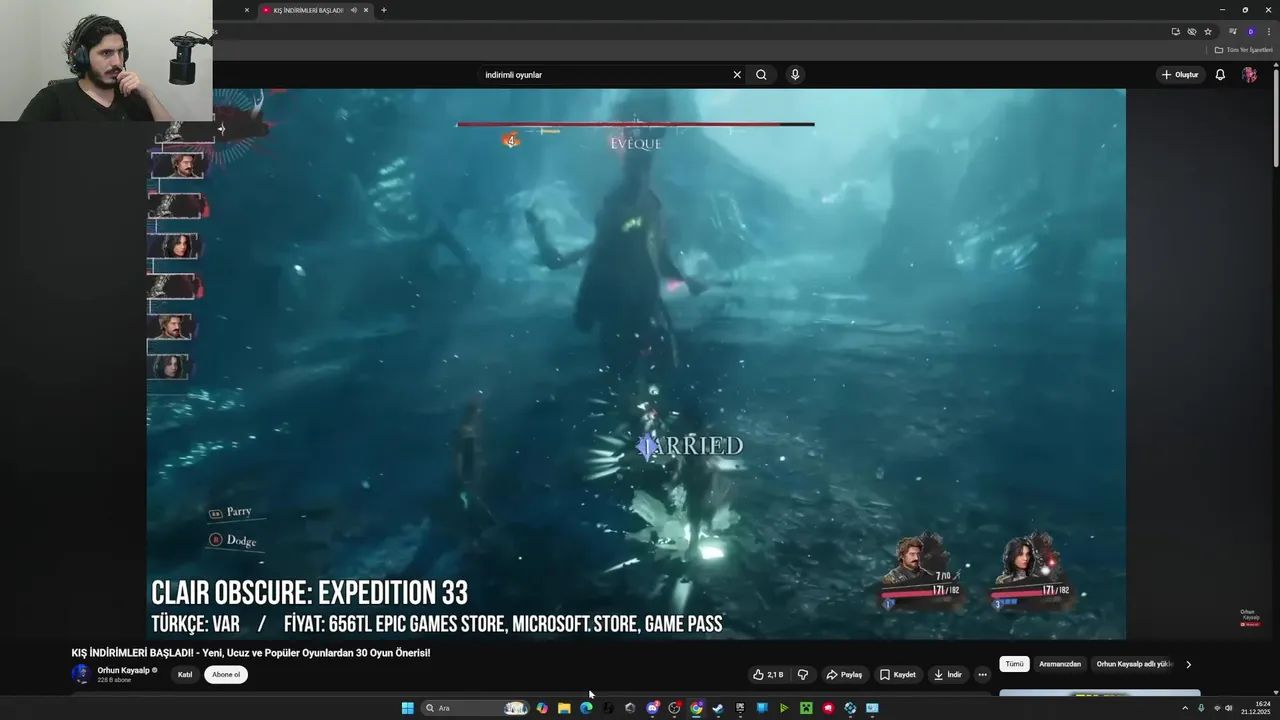
Task: Dislike the video
Action: [802, 675]
